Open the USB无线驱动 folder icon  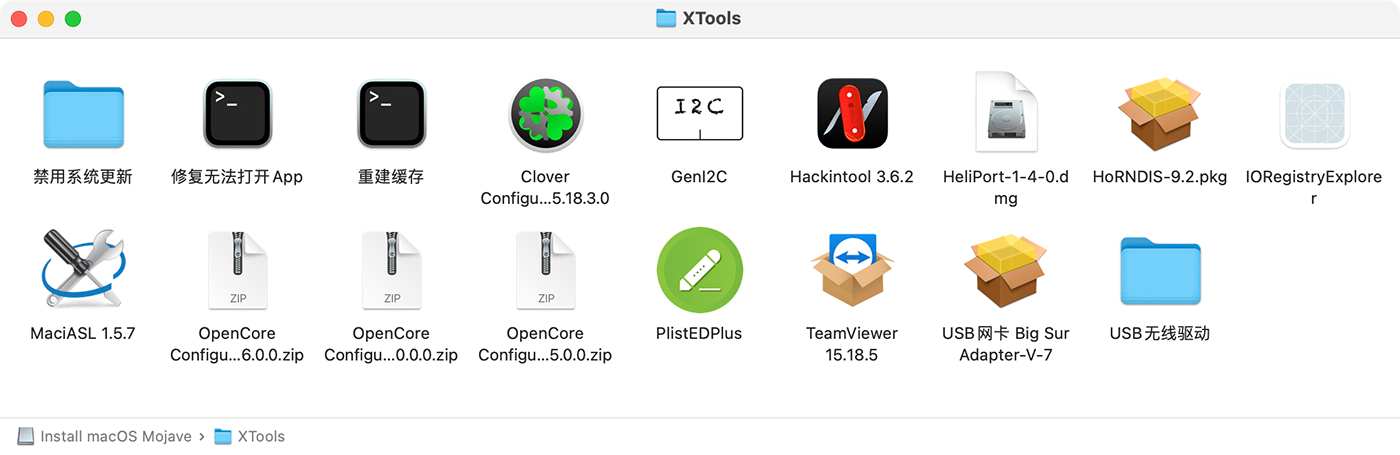1160,270
